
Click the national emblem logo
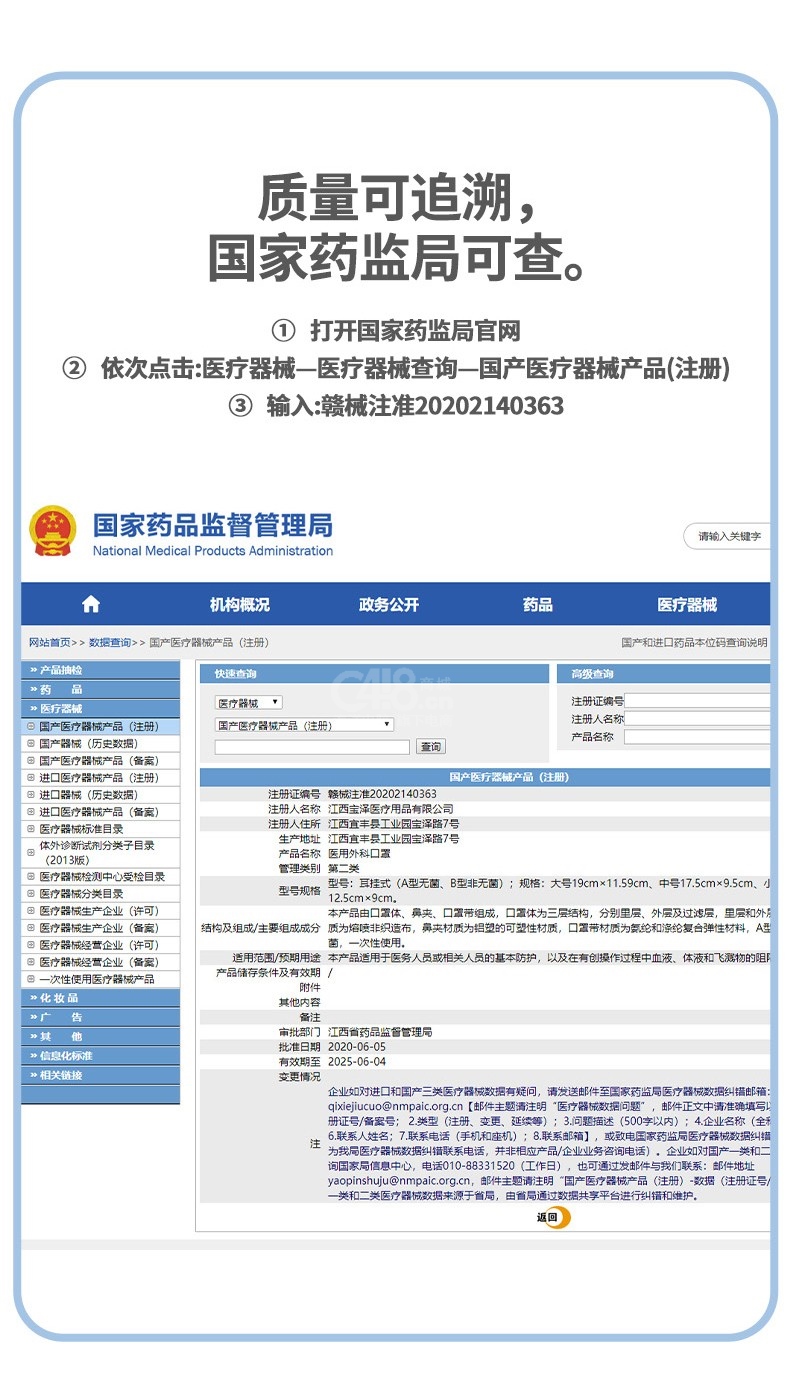tap(52, 531)
